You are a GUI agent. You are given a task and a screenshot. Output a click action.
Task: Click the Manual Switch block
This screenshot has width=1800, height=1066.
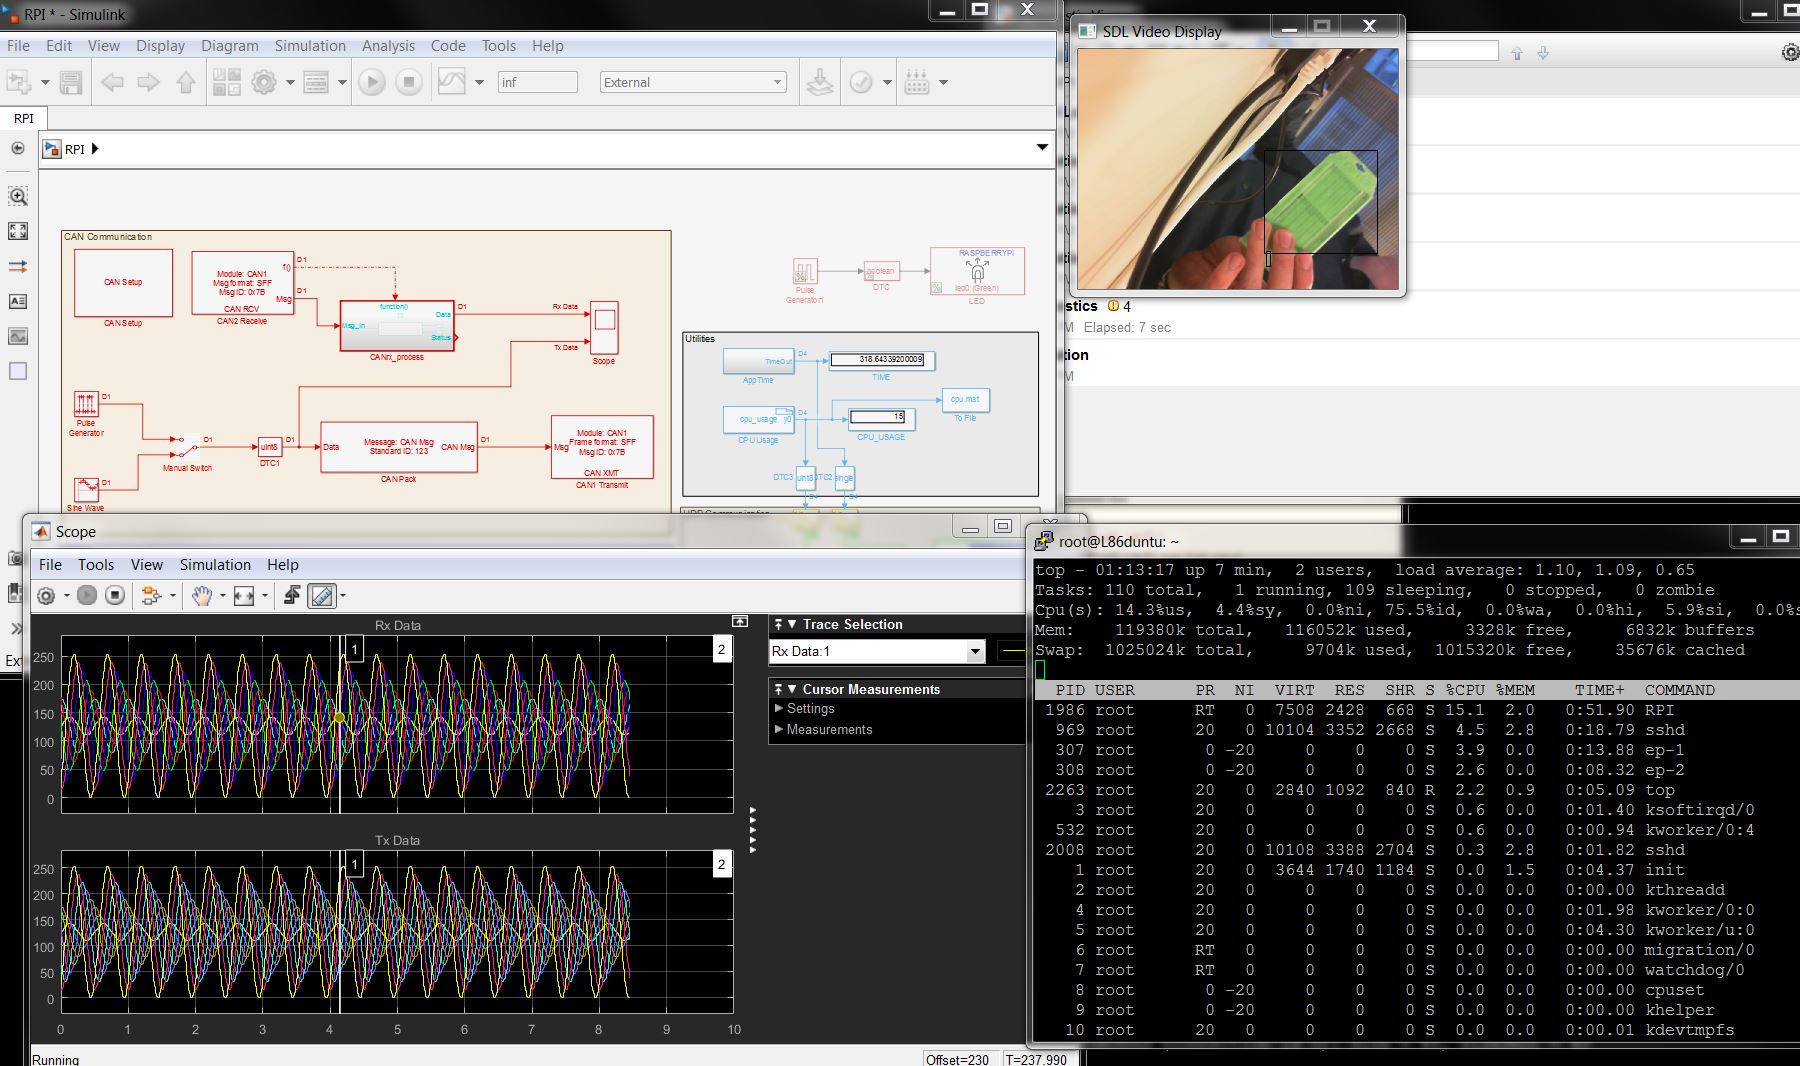(186, 446)
